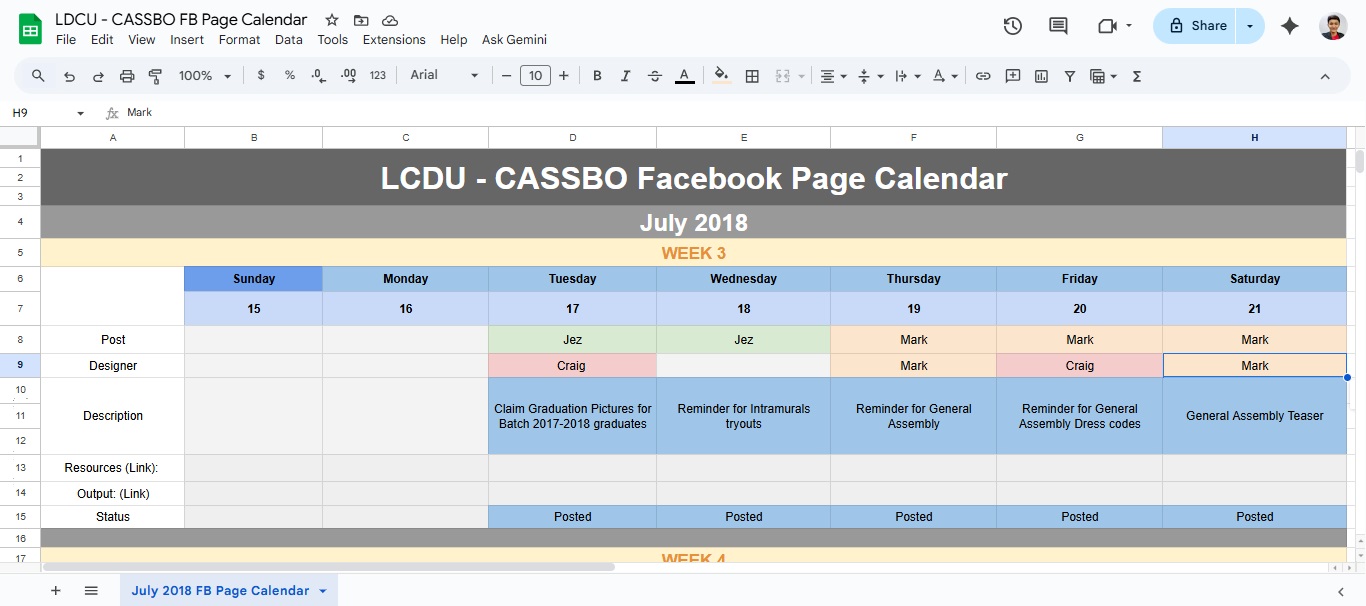
Task: Open the Format menu
Action: pyautogui.click(x=239, y=40)
